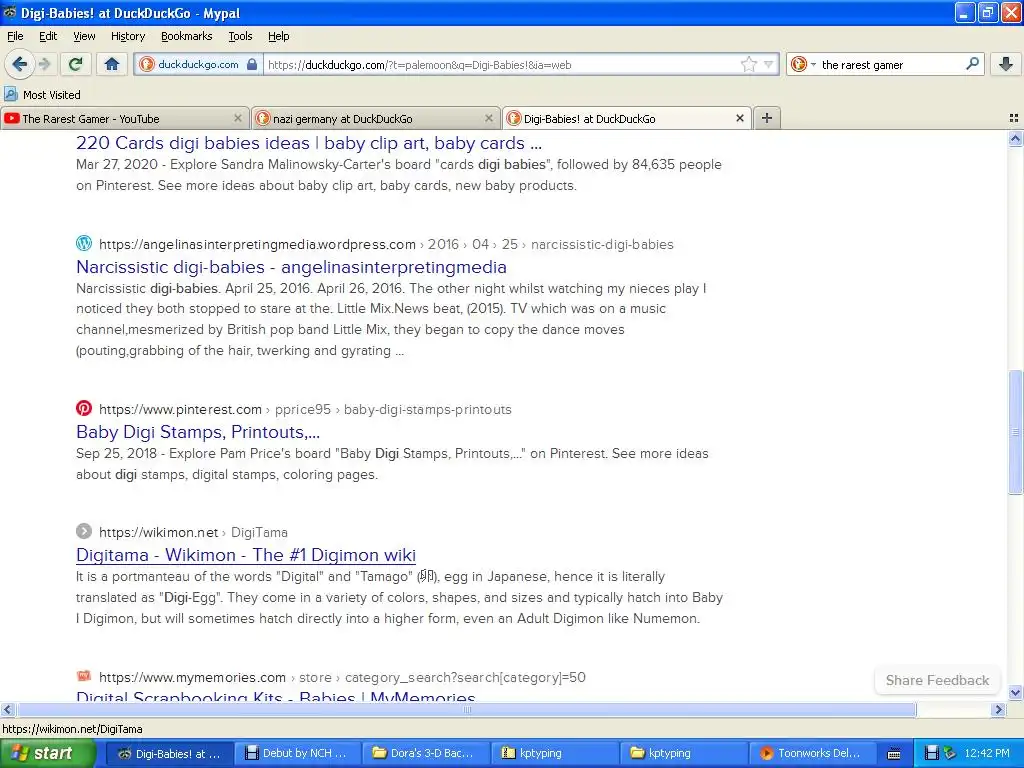Viewport: 1024px width, 768px height.
Task: Open the File menu
Action: coord(15,36)
